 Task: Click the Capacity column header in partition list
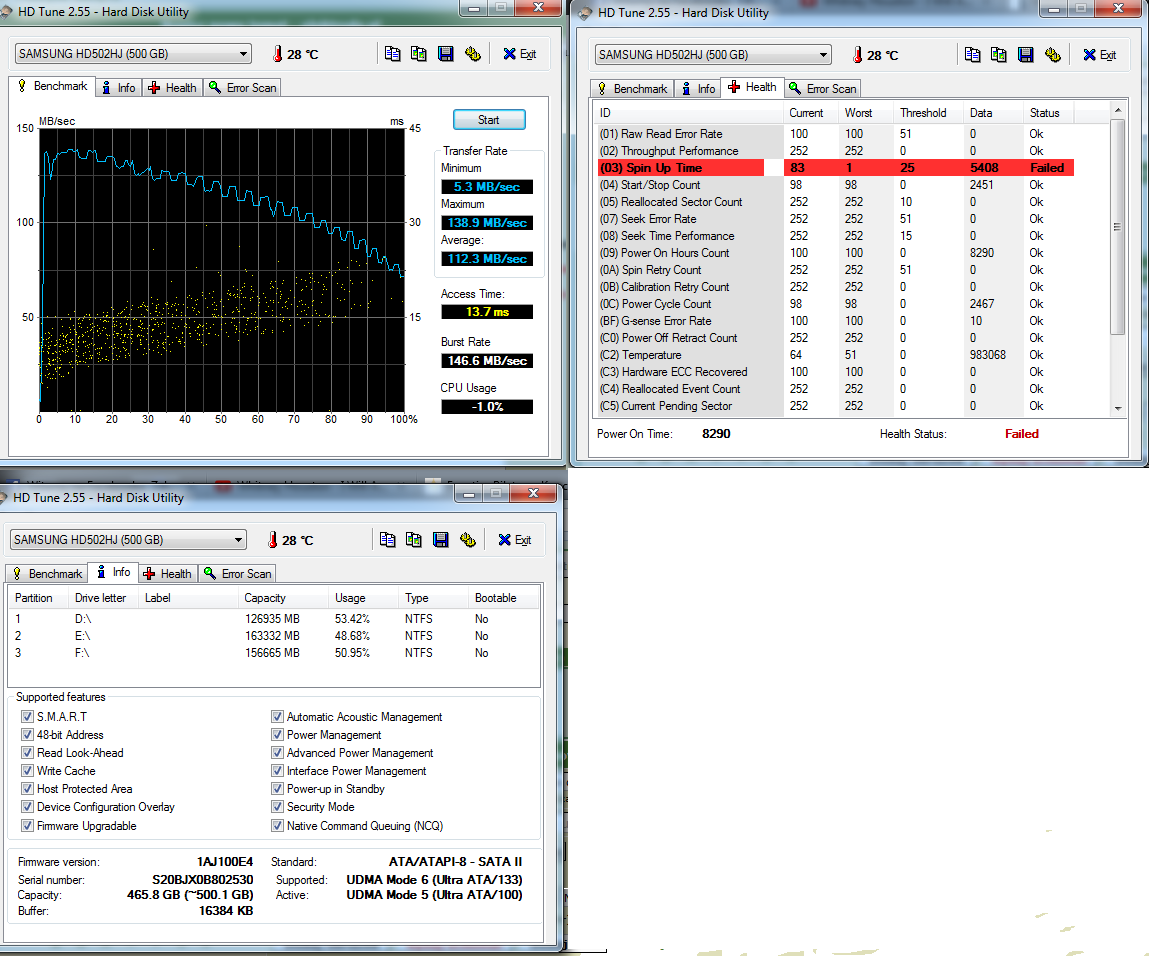284,598
